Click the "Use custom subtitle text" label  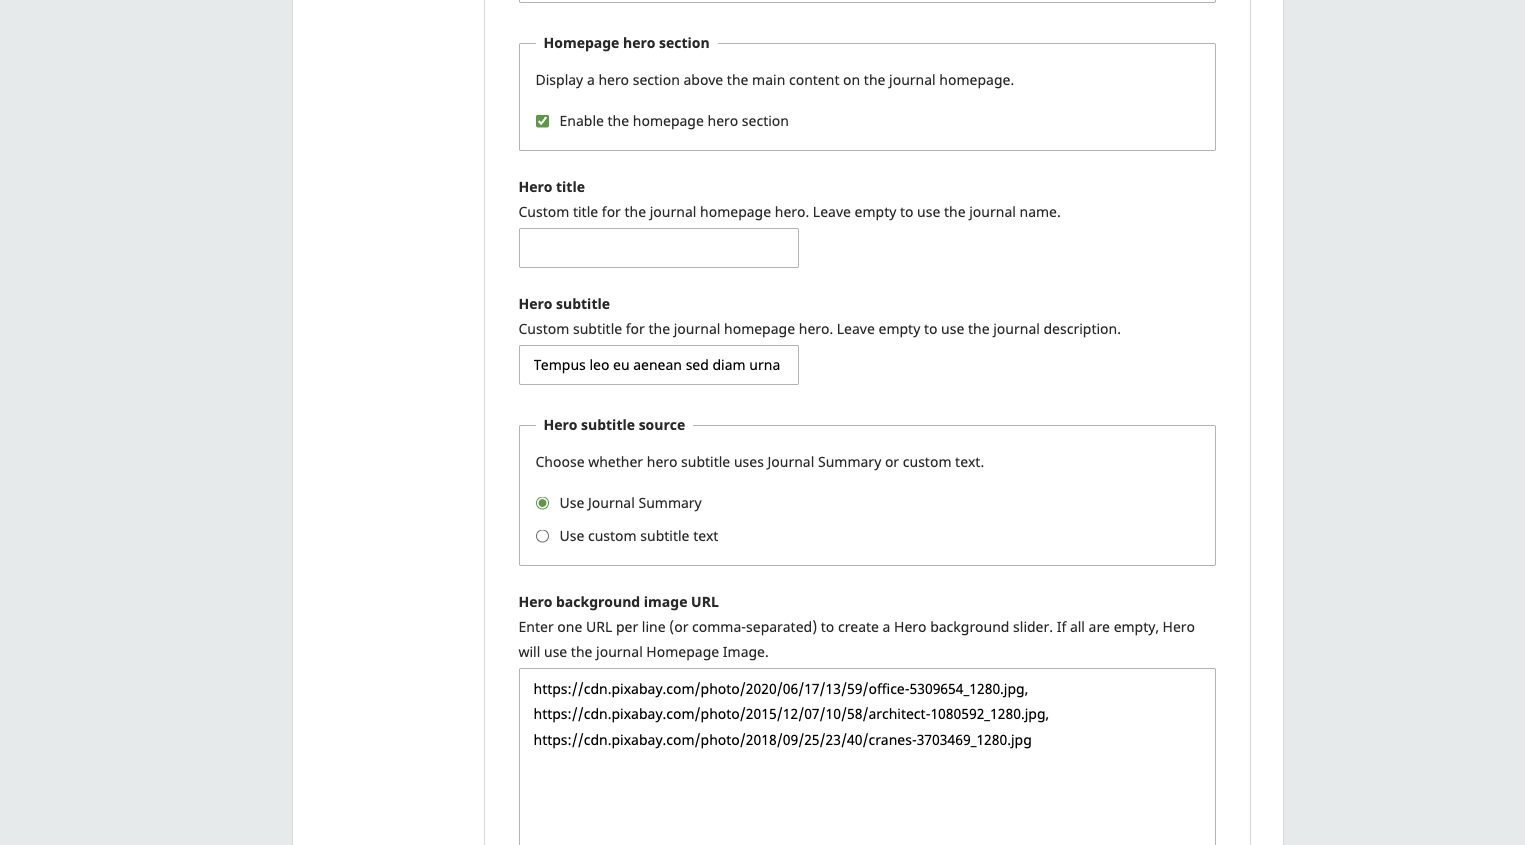point(638,536)
